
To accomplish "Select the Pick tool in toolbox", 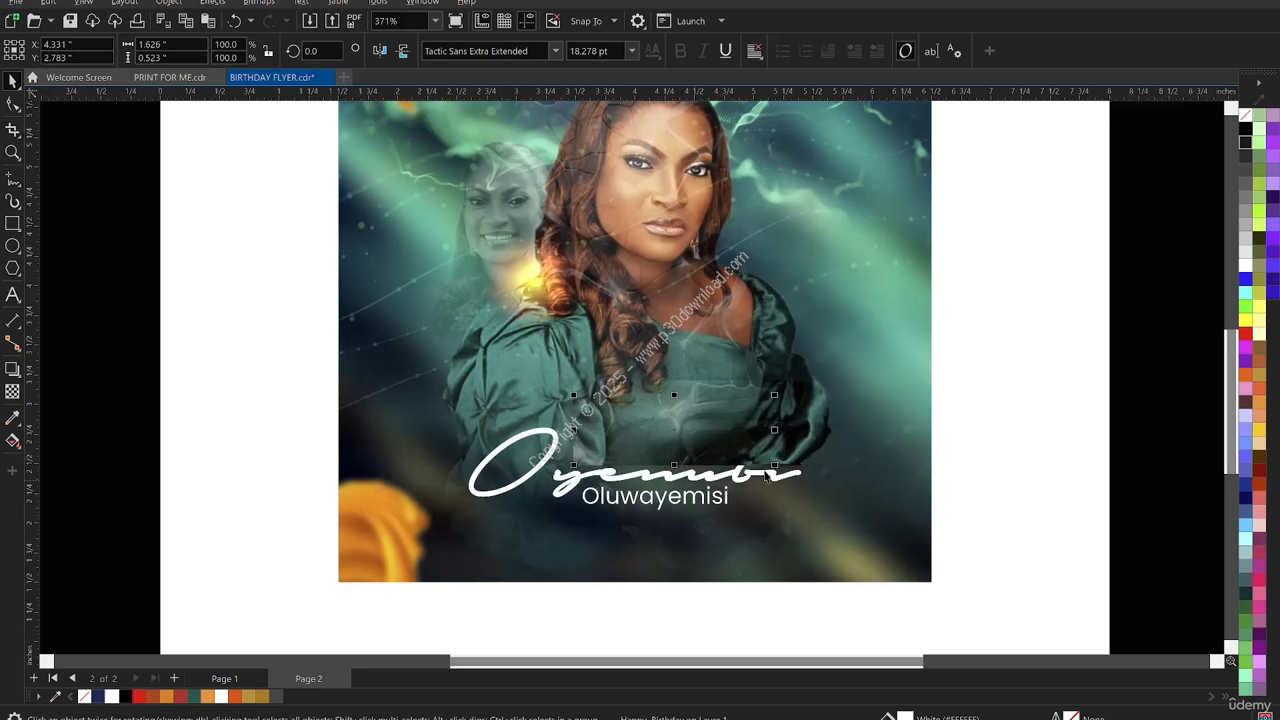I will (x=12, y=81).
